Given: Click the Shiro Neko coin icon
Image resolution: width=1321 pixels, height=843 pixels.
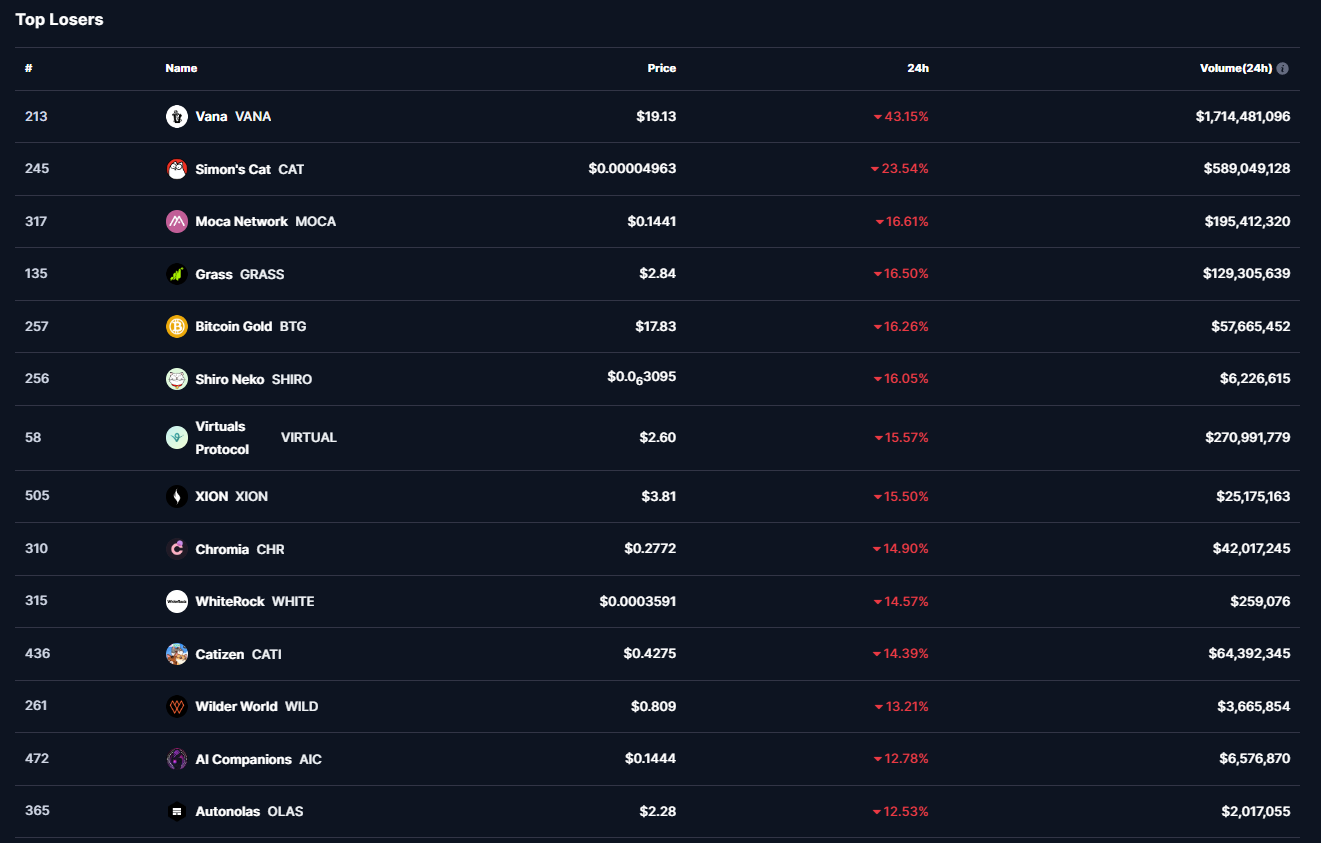Looking at the screenshot, I should tap(176, 379).
